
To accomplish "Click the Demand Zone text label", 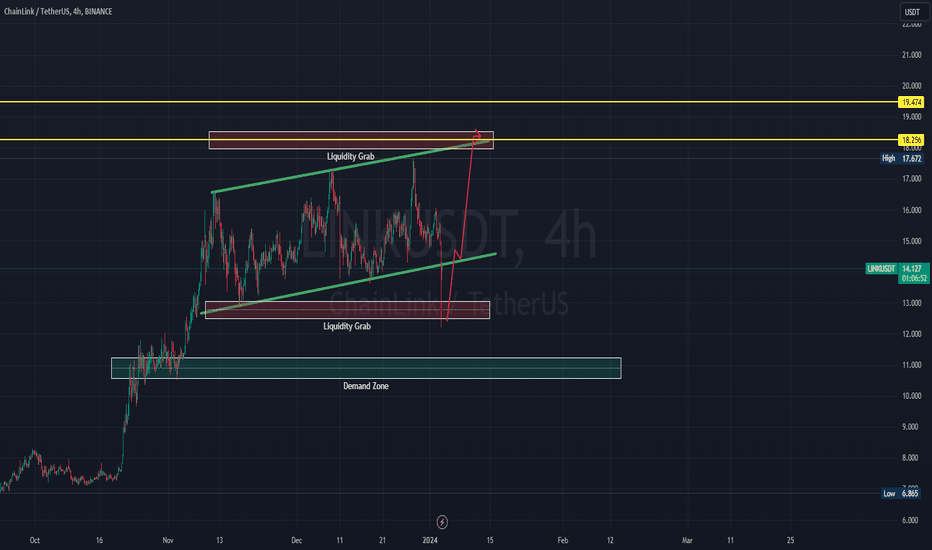I will coord(366,386).
